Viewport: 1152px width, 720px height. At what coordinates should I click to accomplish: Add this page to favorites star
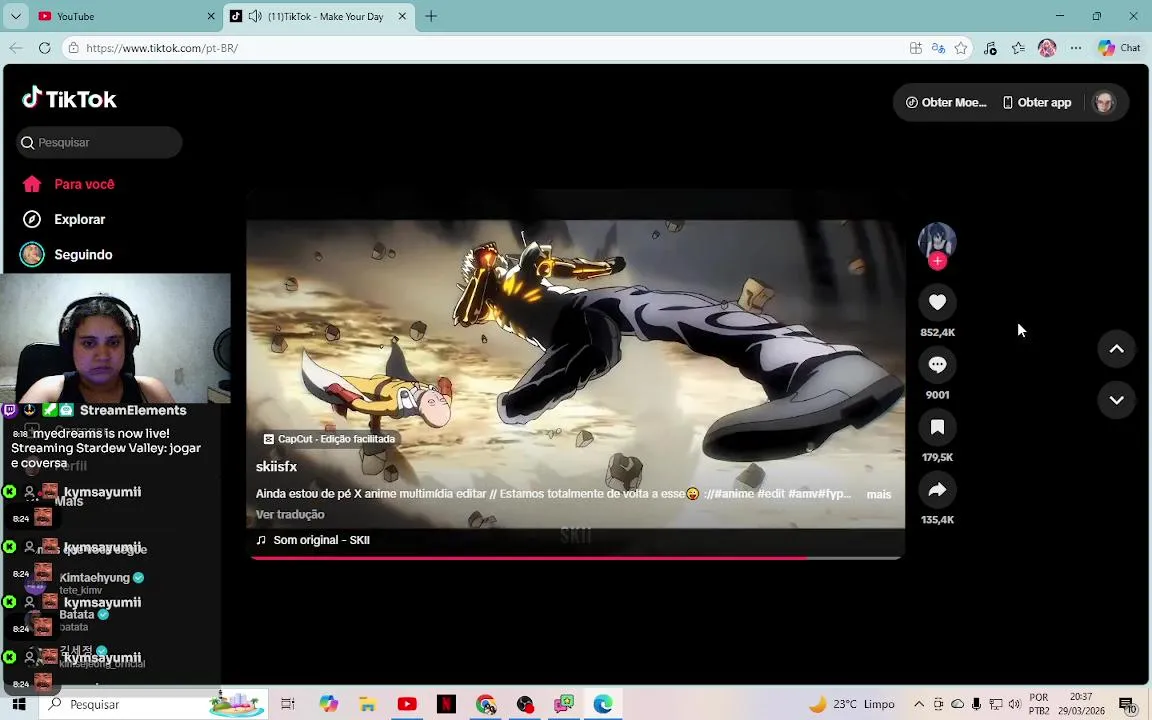(961, 48)
